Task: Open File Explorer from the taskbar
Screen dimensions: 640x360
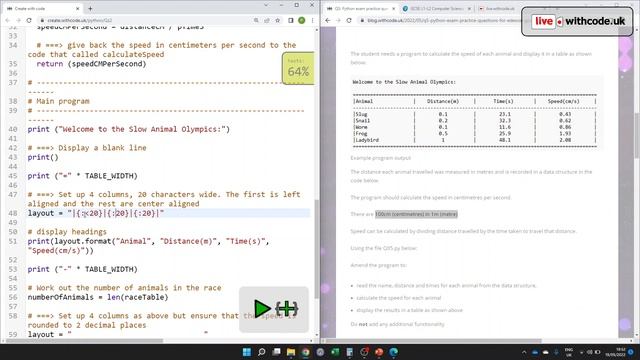Action: coord(291,352)
